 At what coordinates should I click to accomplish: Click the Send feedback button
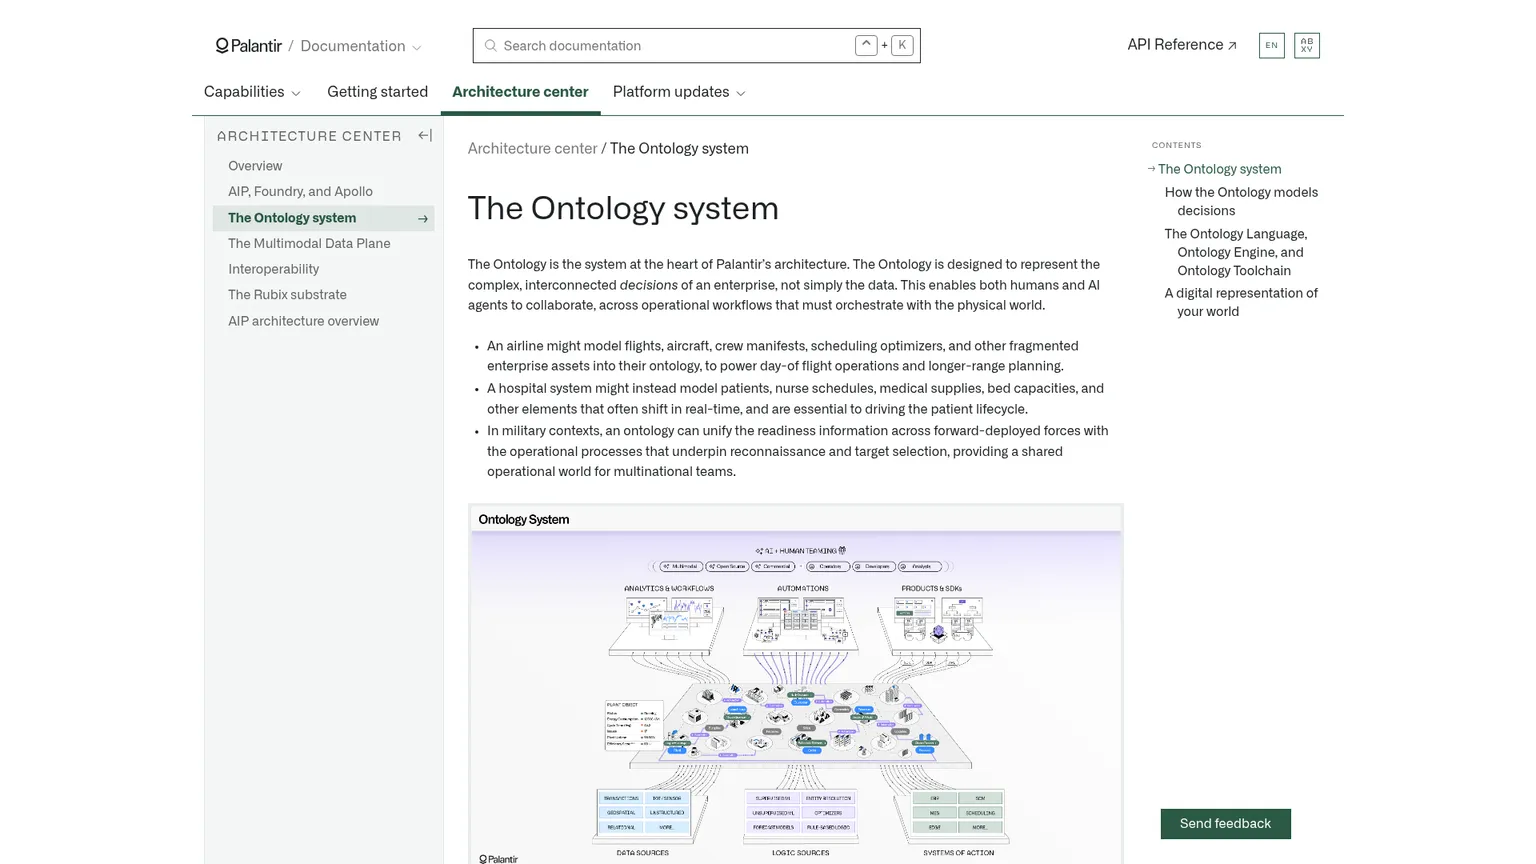(1225, 824)
